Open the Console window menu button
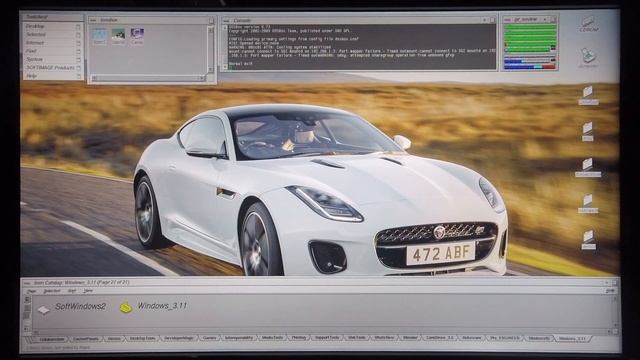The height and width of the screenshot is (360, 640). (x=226, y=20)
